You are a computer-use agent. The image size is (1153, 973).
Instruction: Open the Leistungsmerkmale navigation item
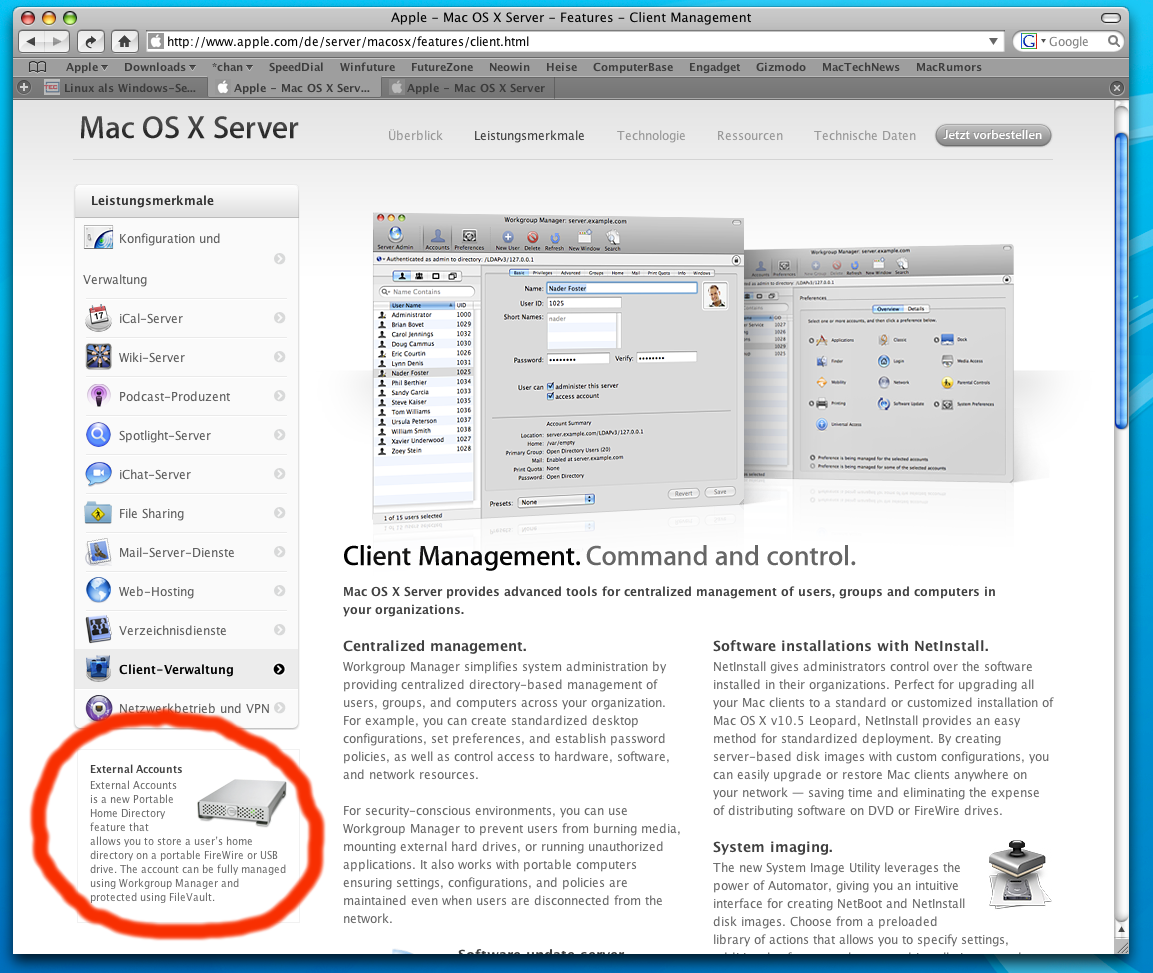[529, 135]
